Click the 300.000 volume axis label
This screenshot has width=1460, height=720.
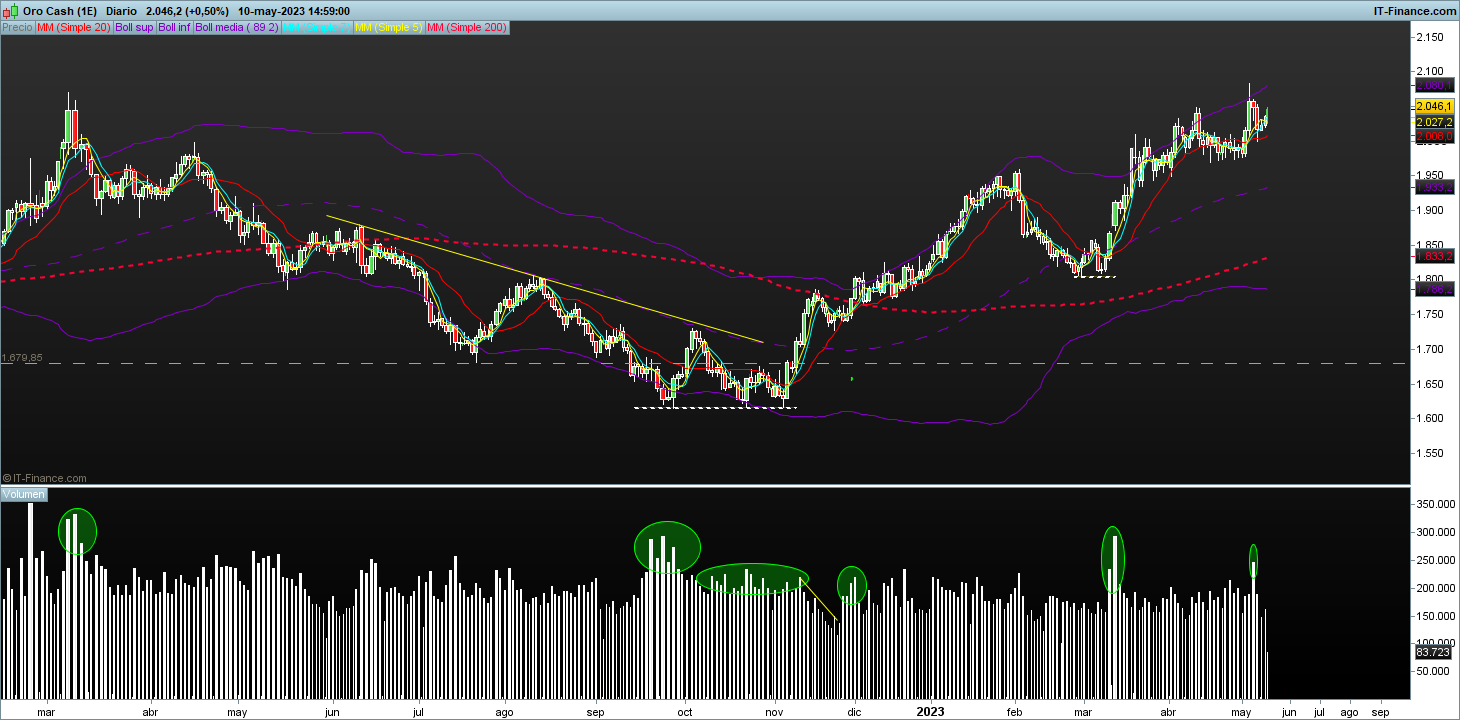point(1434,532)
